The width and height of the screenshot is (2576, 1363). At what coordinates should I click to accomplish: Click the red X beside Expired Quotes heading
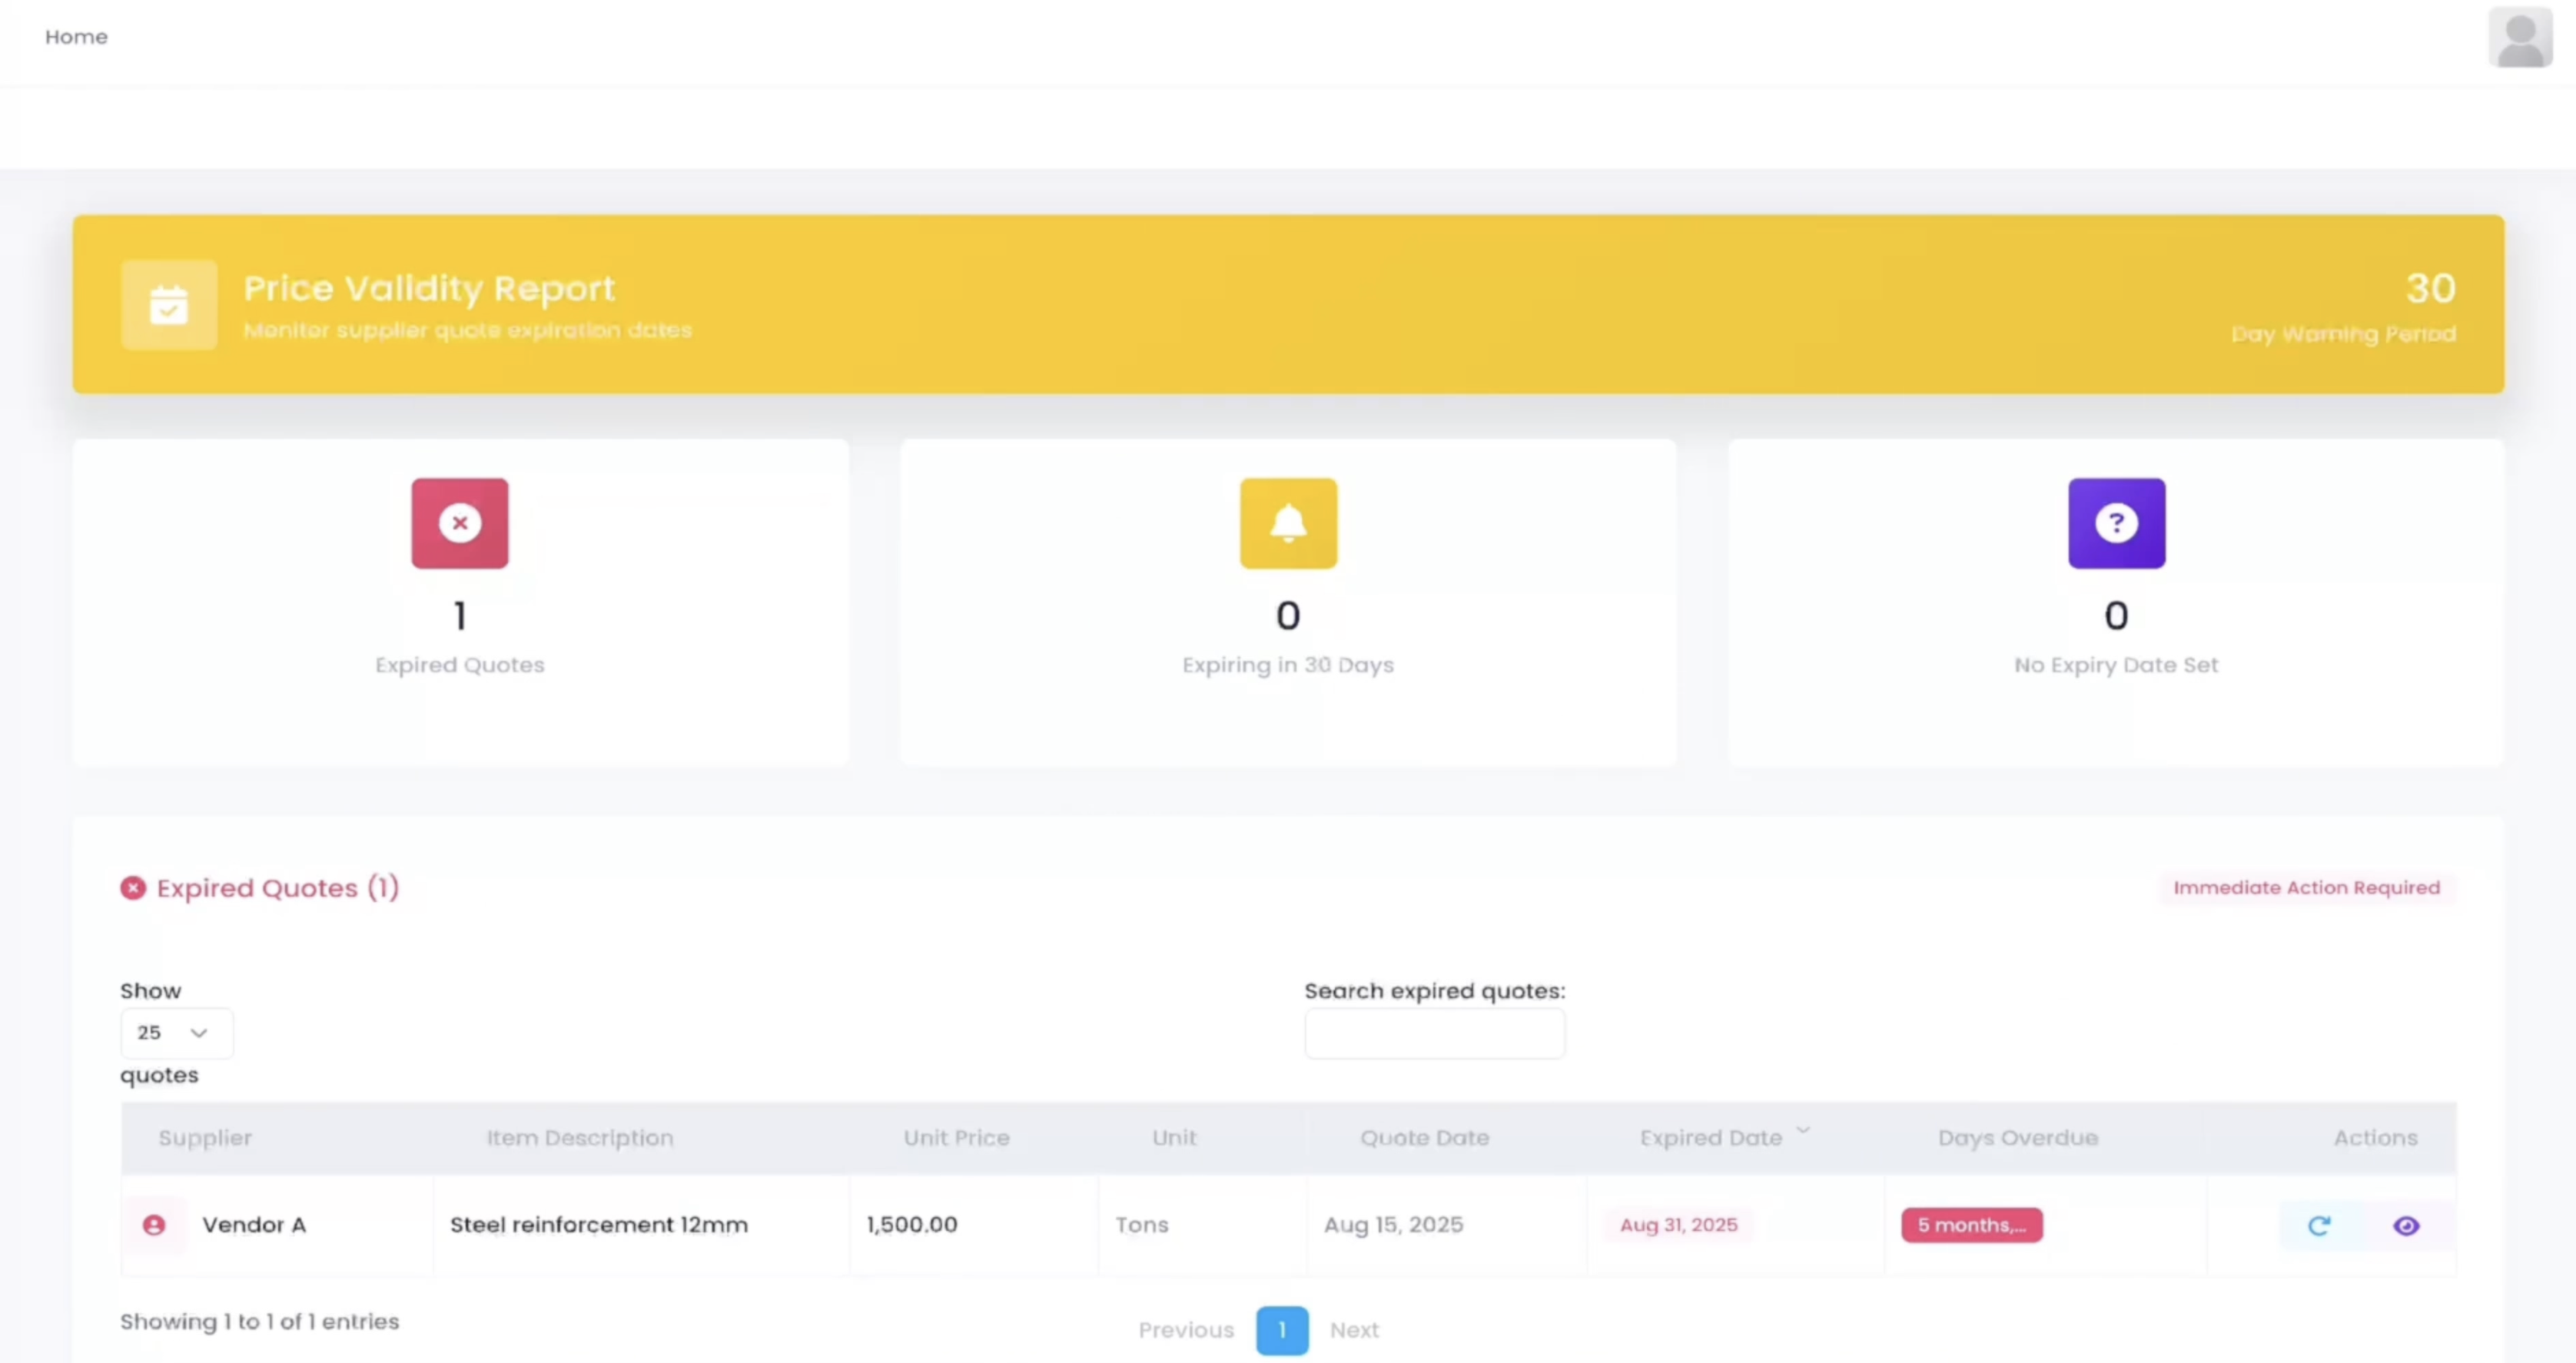[133, 888]
